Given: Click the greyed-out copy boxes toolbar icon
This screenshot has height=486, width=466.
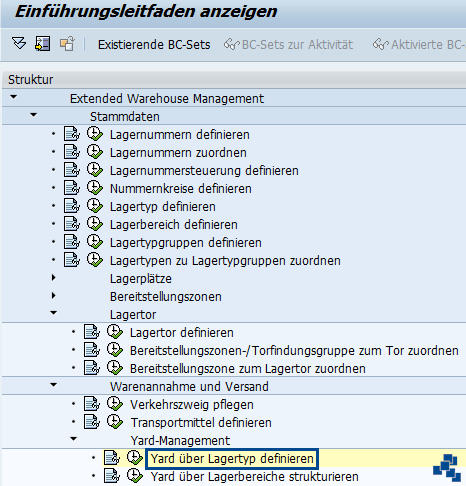Looking at the screenshot, I should [67, 44].
